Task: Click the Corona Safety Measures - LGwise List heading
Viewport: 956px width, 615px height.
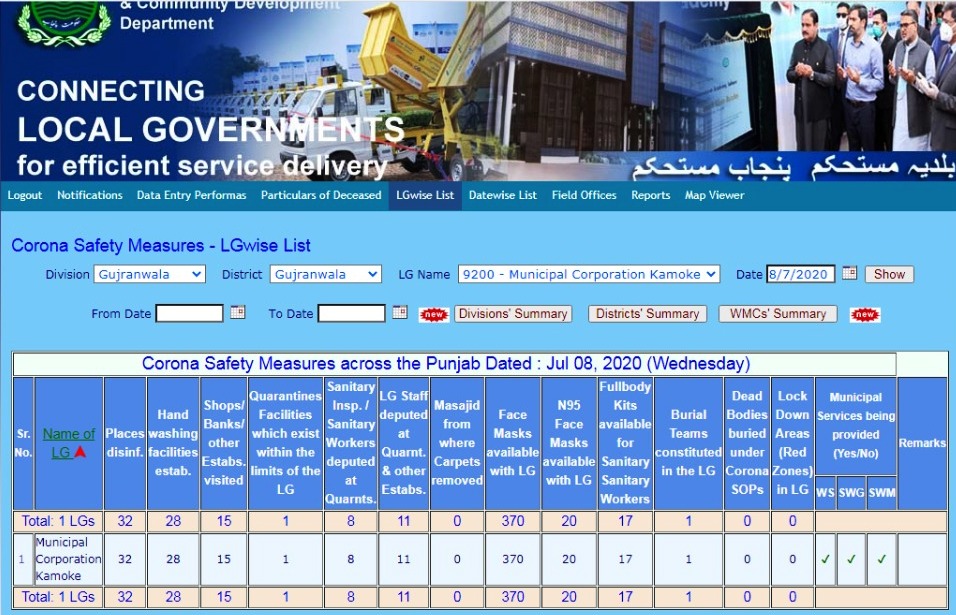Action: coord(161,246)
